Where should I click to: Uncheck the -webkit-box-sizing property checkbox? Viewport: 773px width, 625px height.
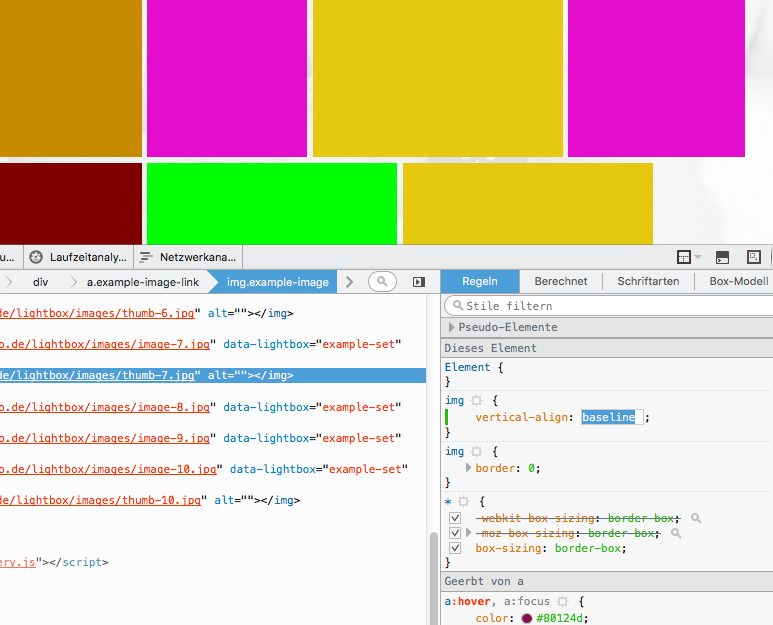[455, 518]
